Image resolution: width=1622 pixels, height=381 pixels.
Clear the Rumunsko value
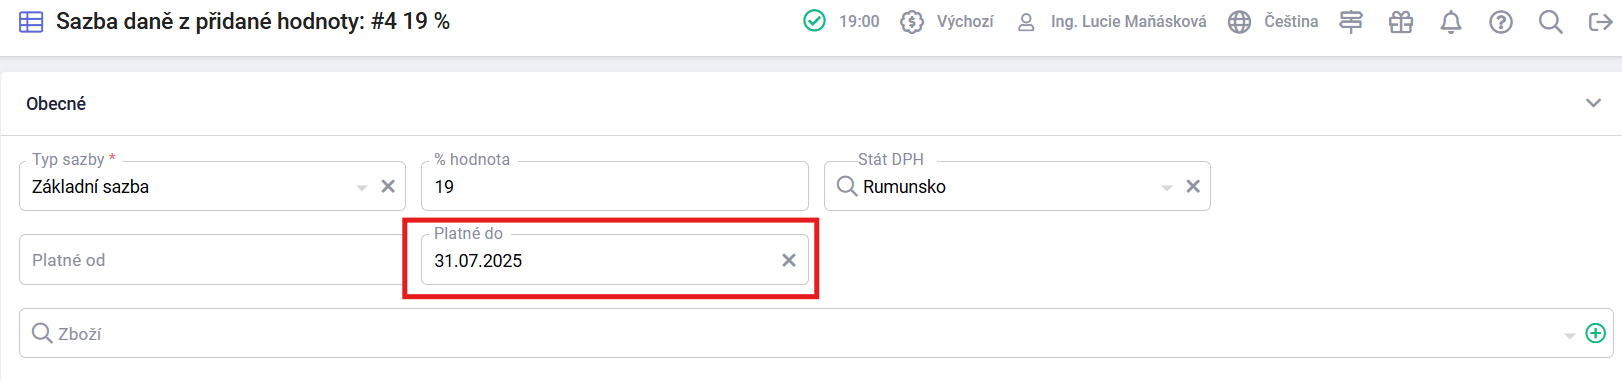pyautogui.click(x=1193, y=186)
